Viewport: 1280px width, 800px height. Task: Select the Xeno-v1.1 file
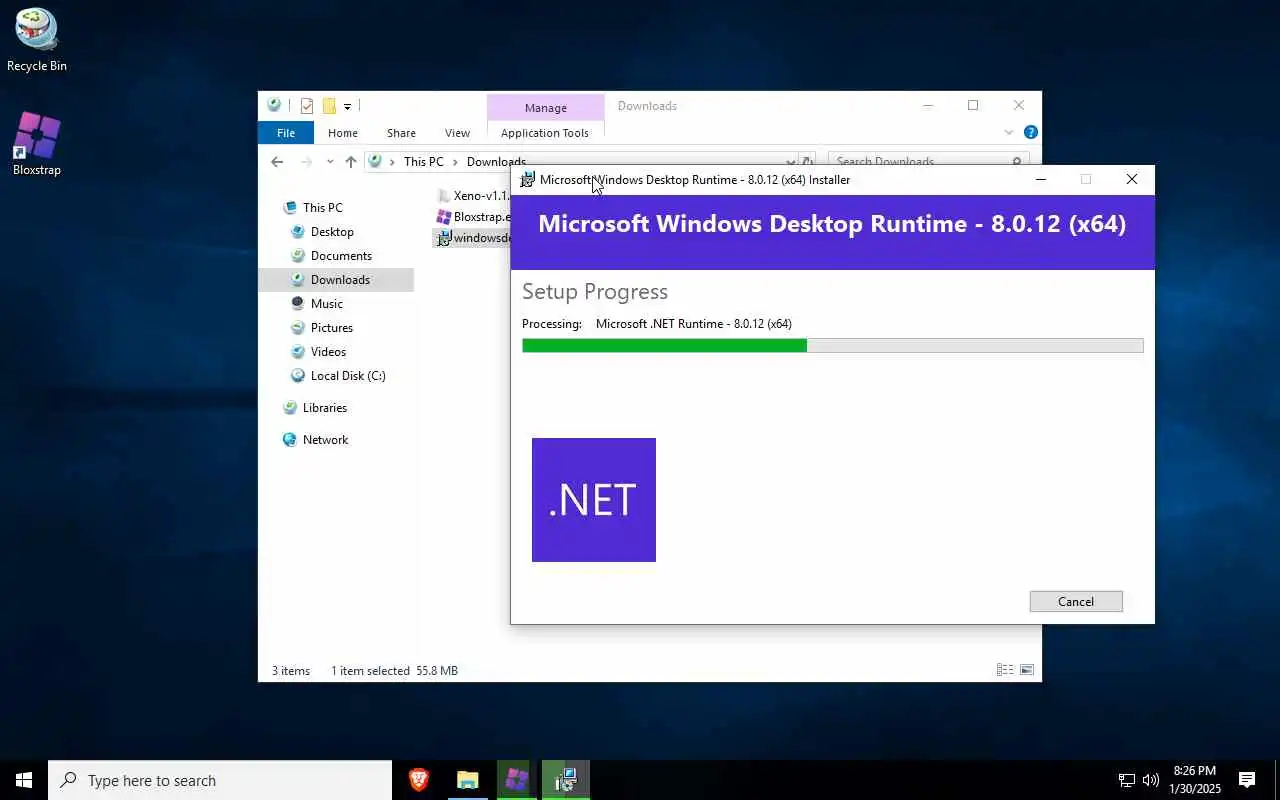pyautogui.click(x=474, y=195)
